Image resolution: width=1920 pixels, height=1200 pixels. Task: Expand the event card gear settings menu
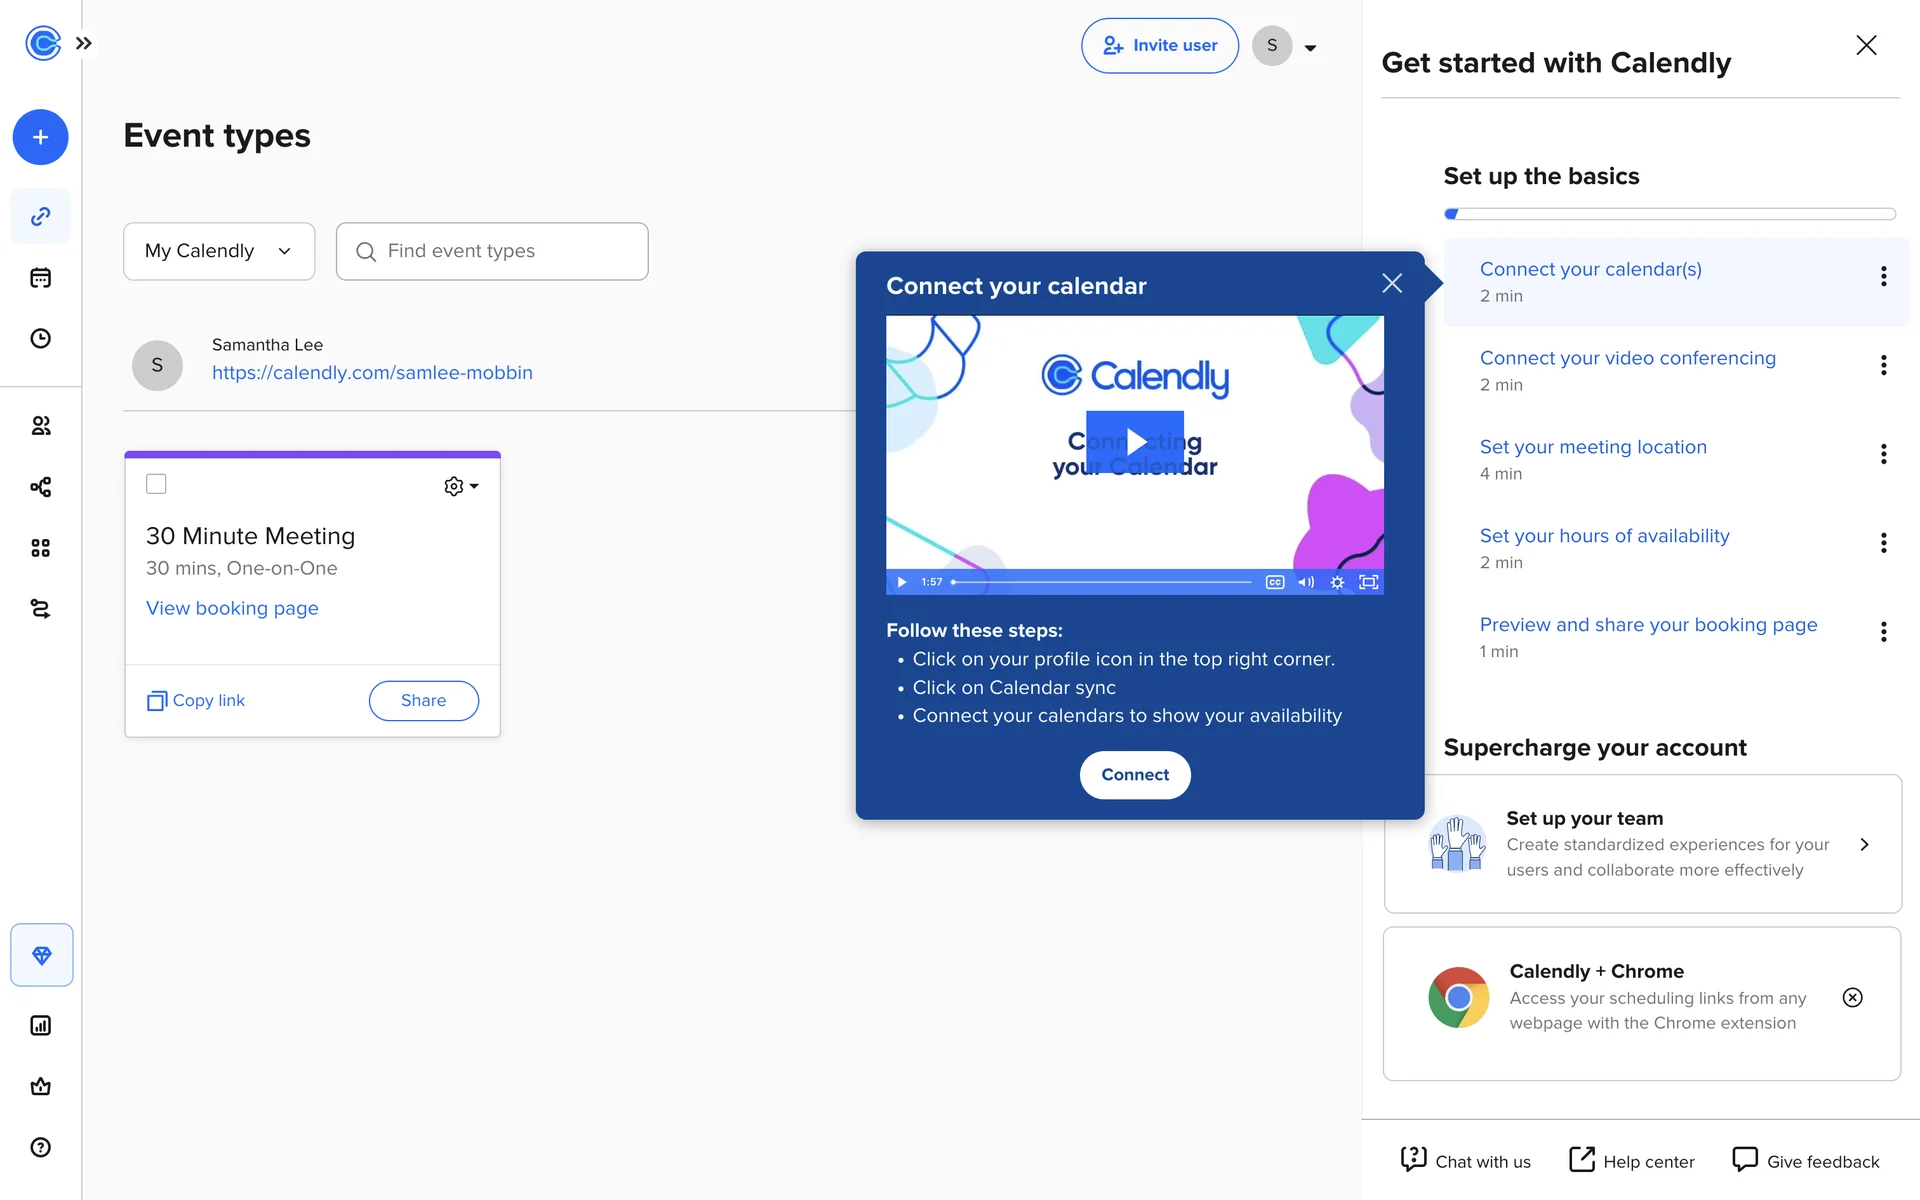coord(460,486)
